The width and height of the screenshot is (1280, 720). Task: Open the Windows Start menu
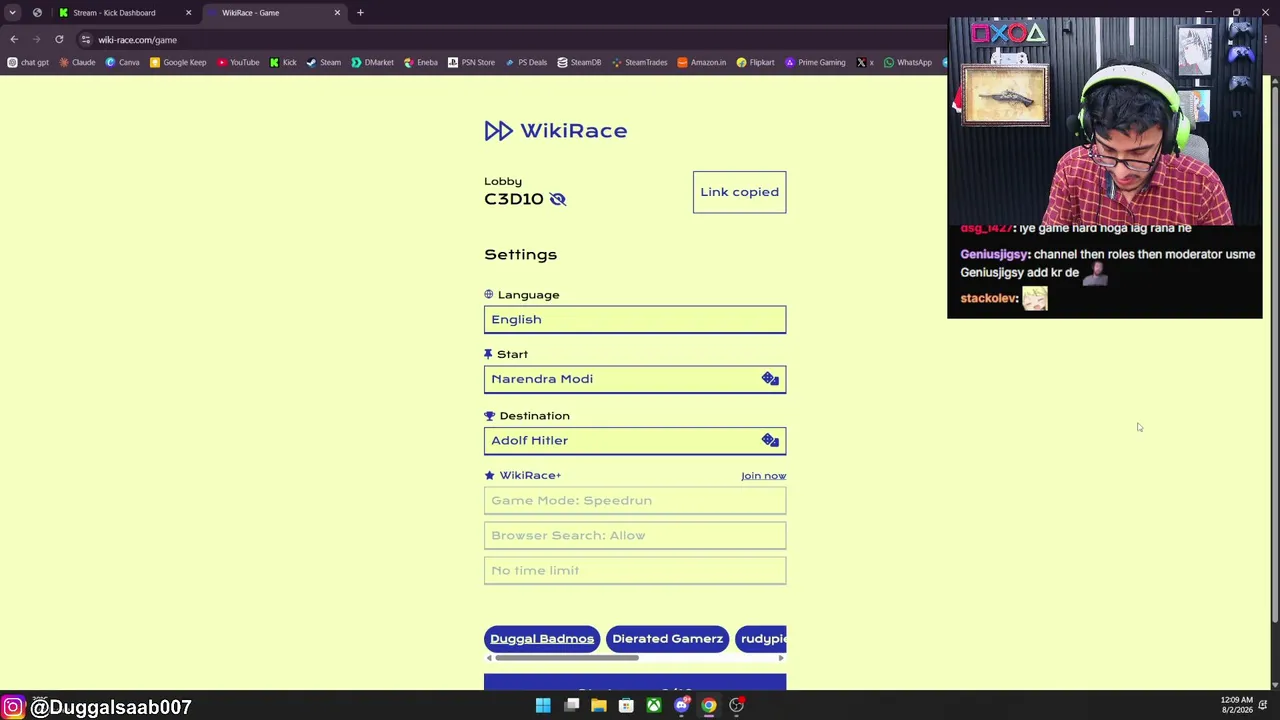click(543, 706)
